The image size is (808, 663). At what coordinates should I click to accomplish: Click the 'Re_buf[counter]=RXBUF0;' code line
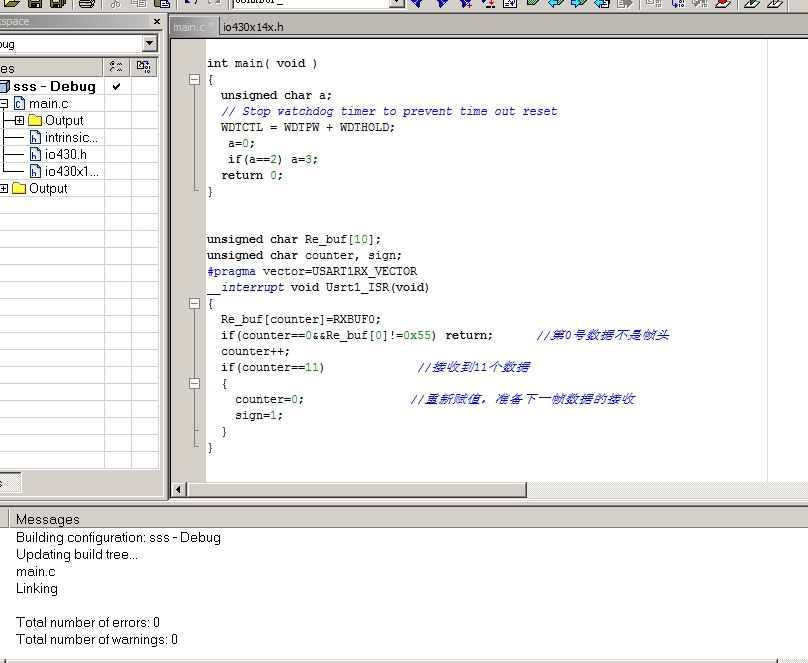coord(301,319)
